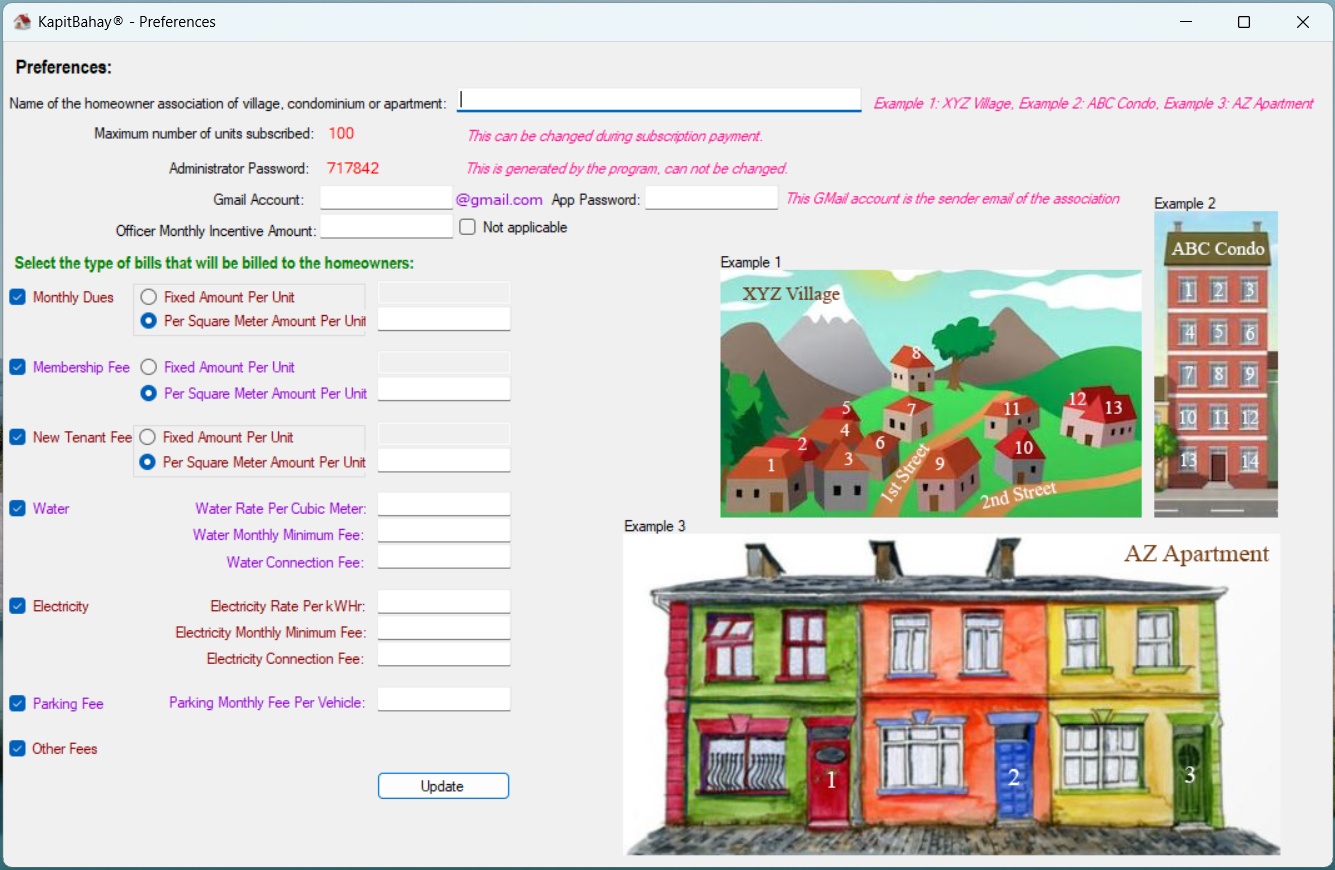Click into the App Password field
Screen dimensions: 1335x870
click(x=711, y=198)
